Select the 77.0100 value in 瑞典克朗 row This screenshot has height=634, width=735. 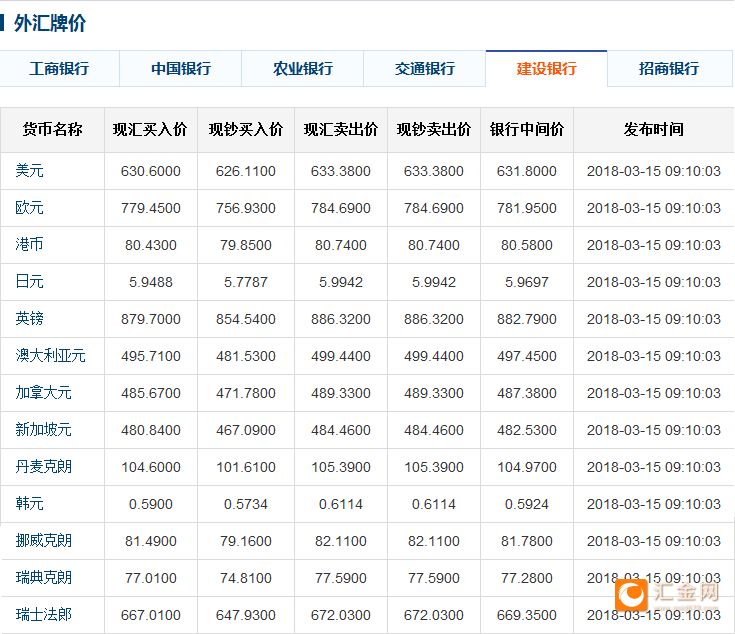click(150, 578)
